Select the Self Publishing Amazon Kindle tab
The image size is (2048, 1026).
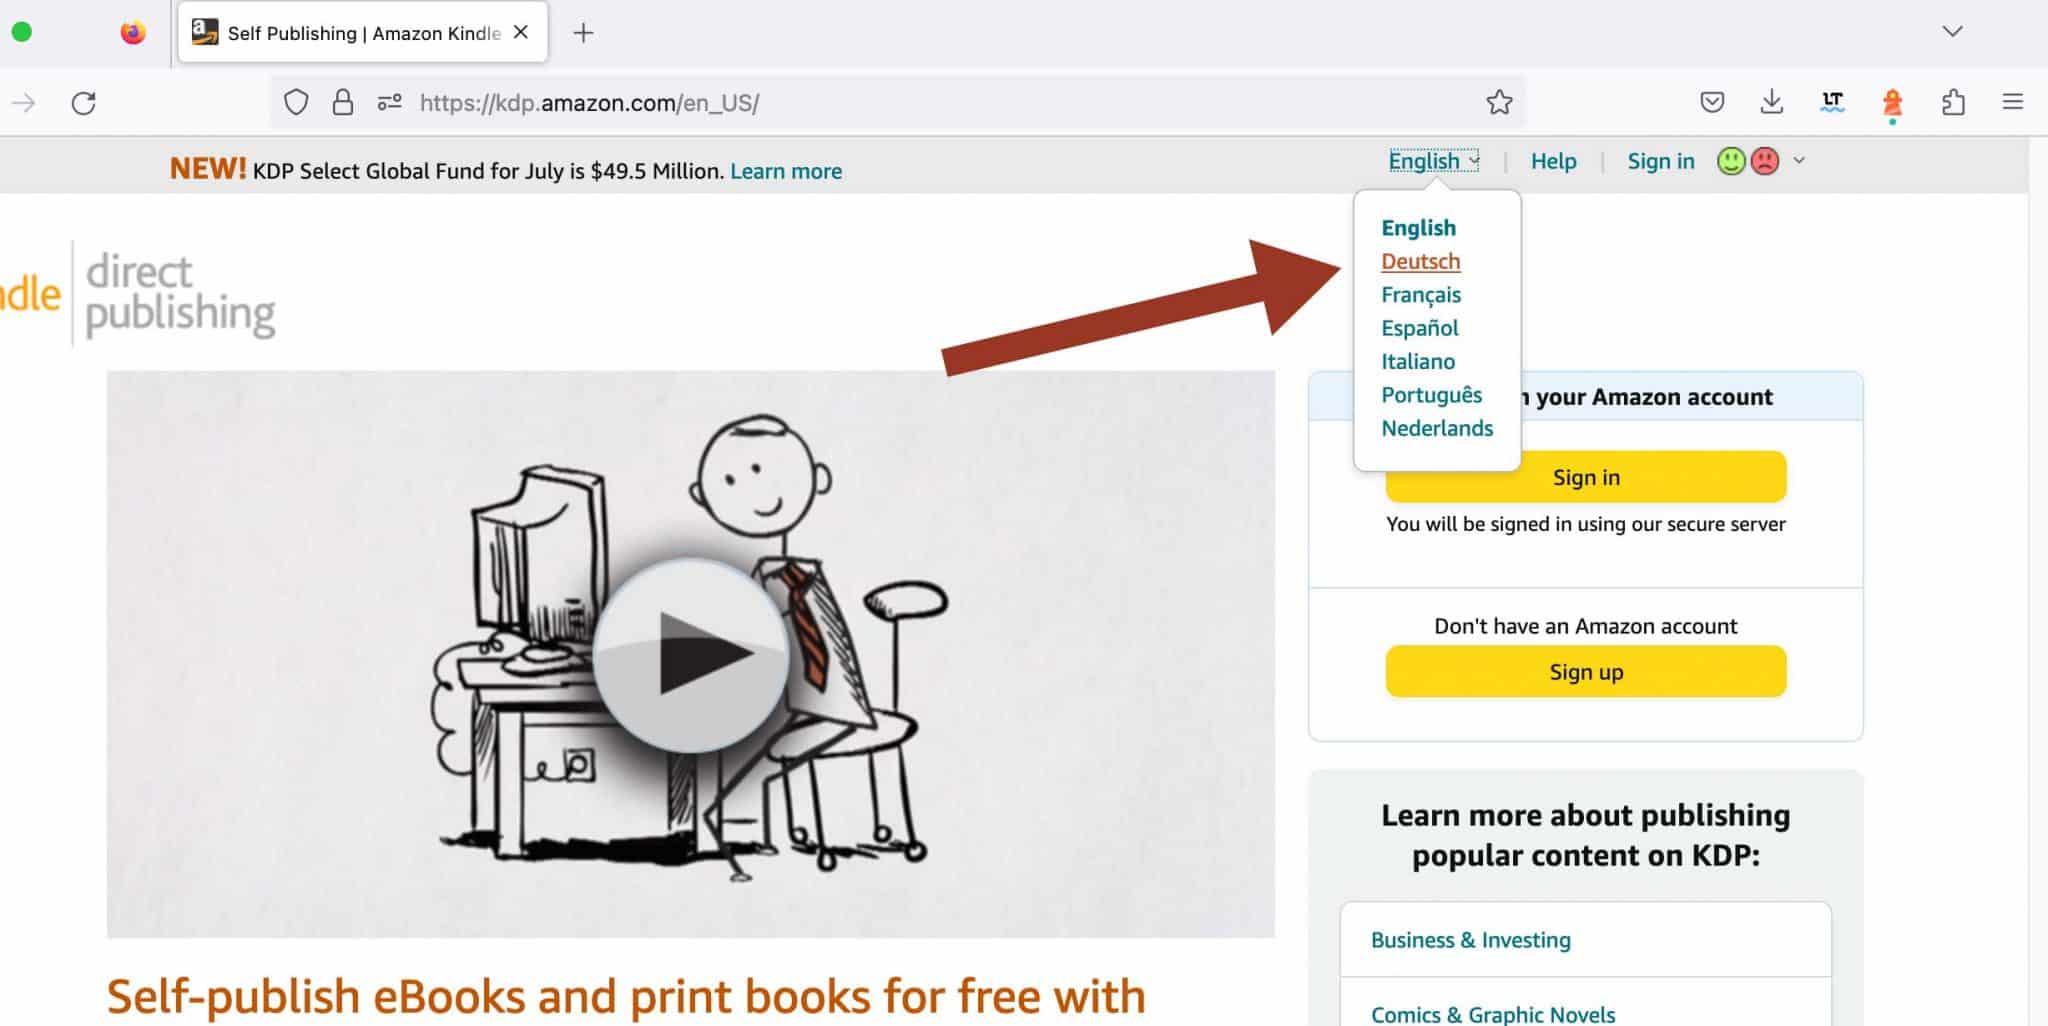pos(363,33)
